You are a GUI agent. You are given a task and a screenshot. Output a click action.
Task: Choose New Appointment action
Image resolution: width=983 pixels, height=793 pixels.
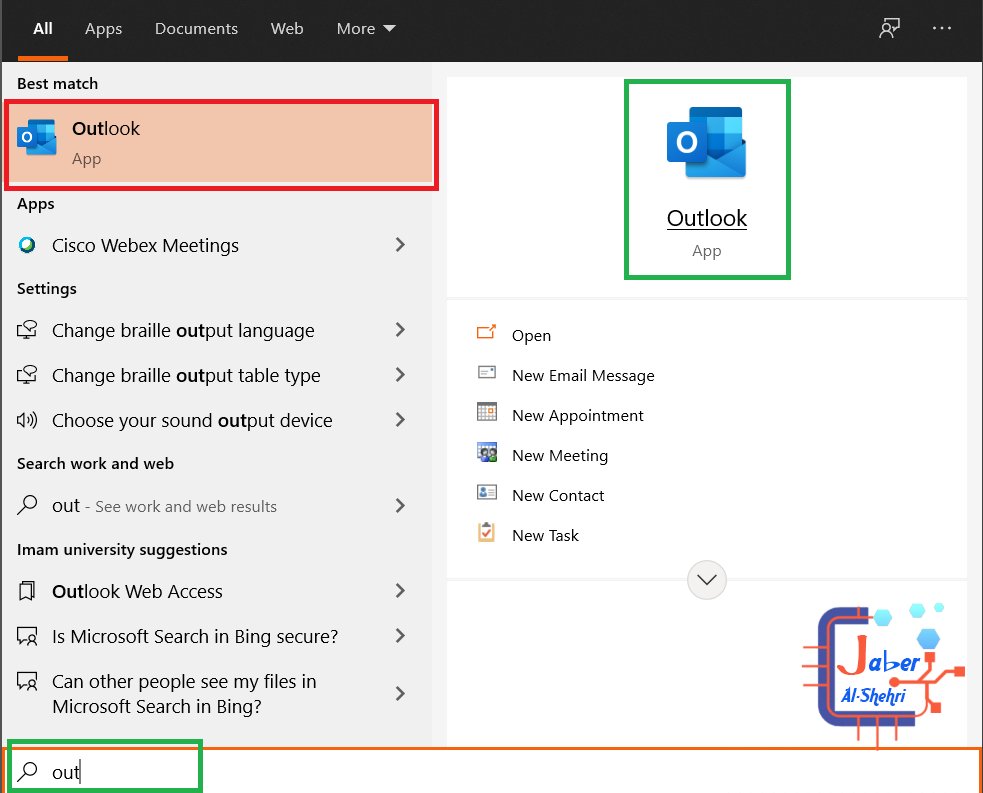[577, 416]
